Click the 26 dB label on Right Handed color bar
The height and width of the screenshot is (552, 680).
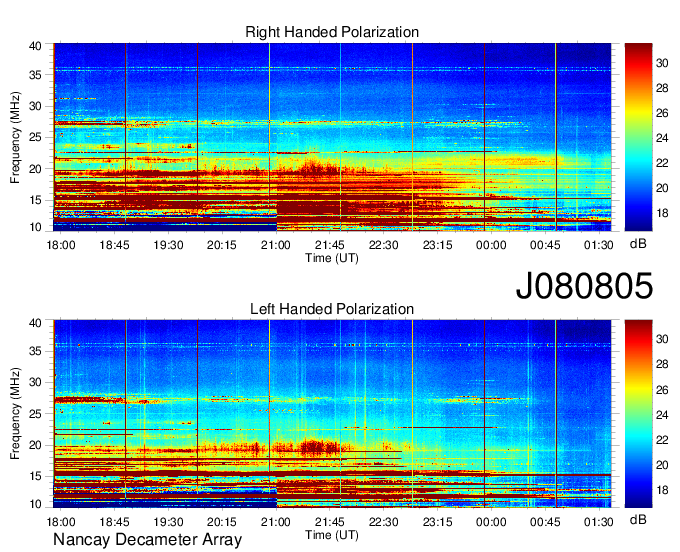click(662, 113)
